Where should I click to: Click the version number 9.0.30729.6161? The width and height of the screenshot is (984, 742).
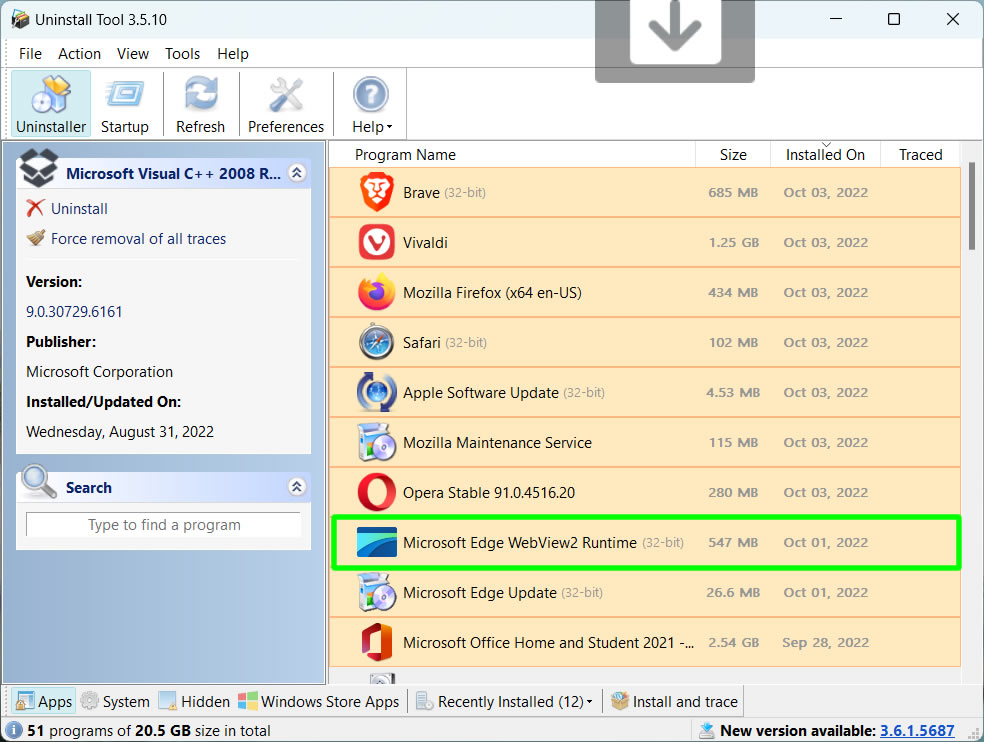(x=74, y=311)
